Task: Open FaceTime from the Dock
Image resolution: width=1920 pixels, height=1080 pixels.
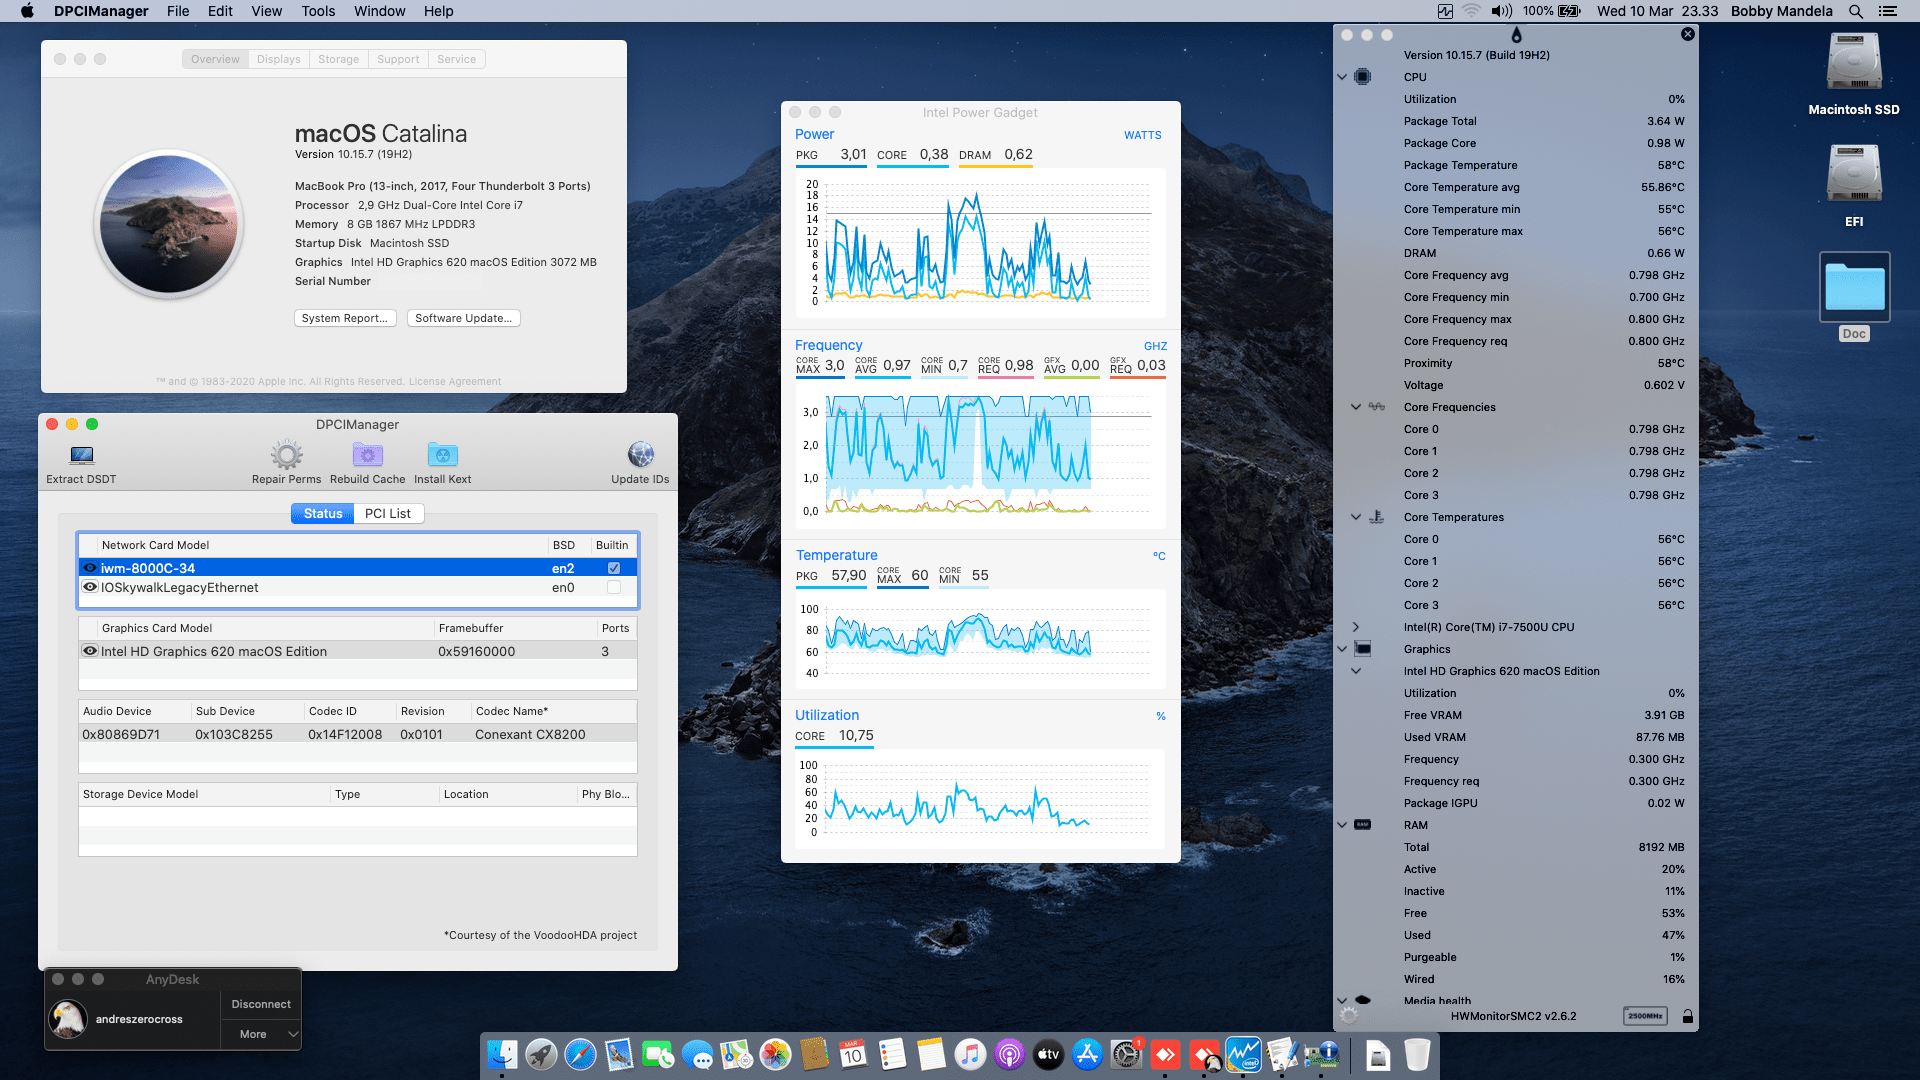Action: pyautogui.click(x=658, y=1054)
